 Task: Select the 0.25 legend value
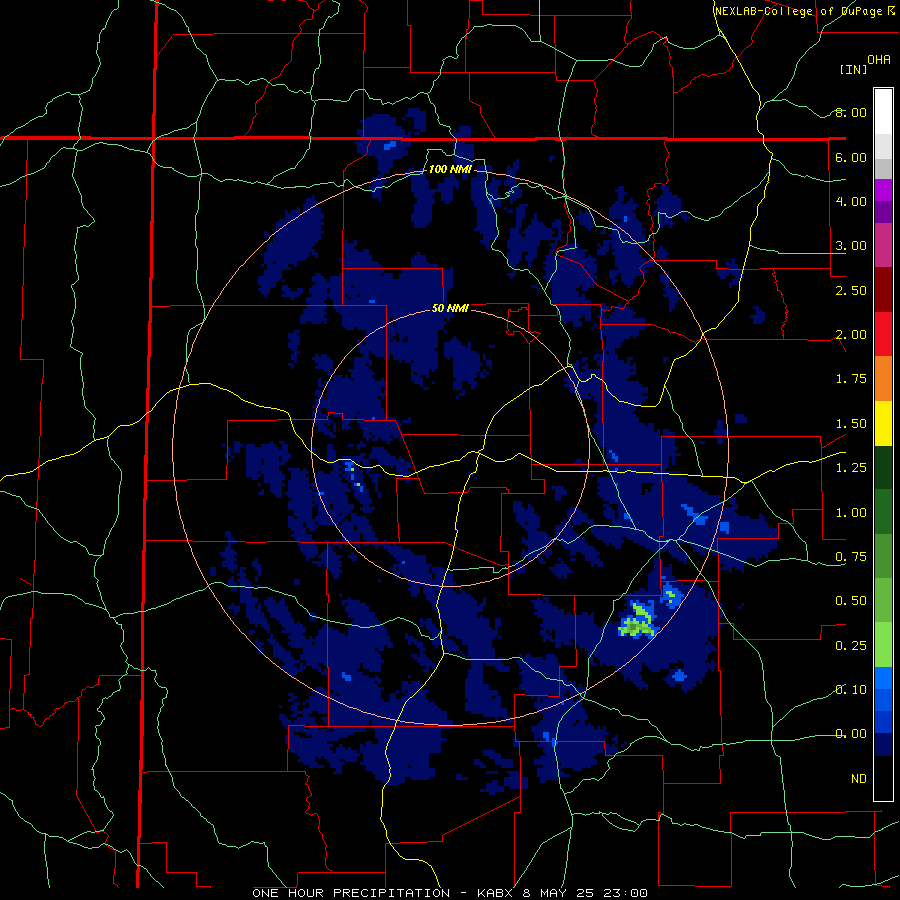[851, 646]
